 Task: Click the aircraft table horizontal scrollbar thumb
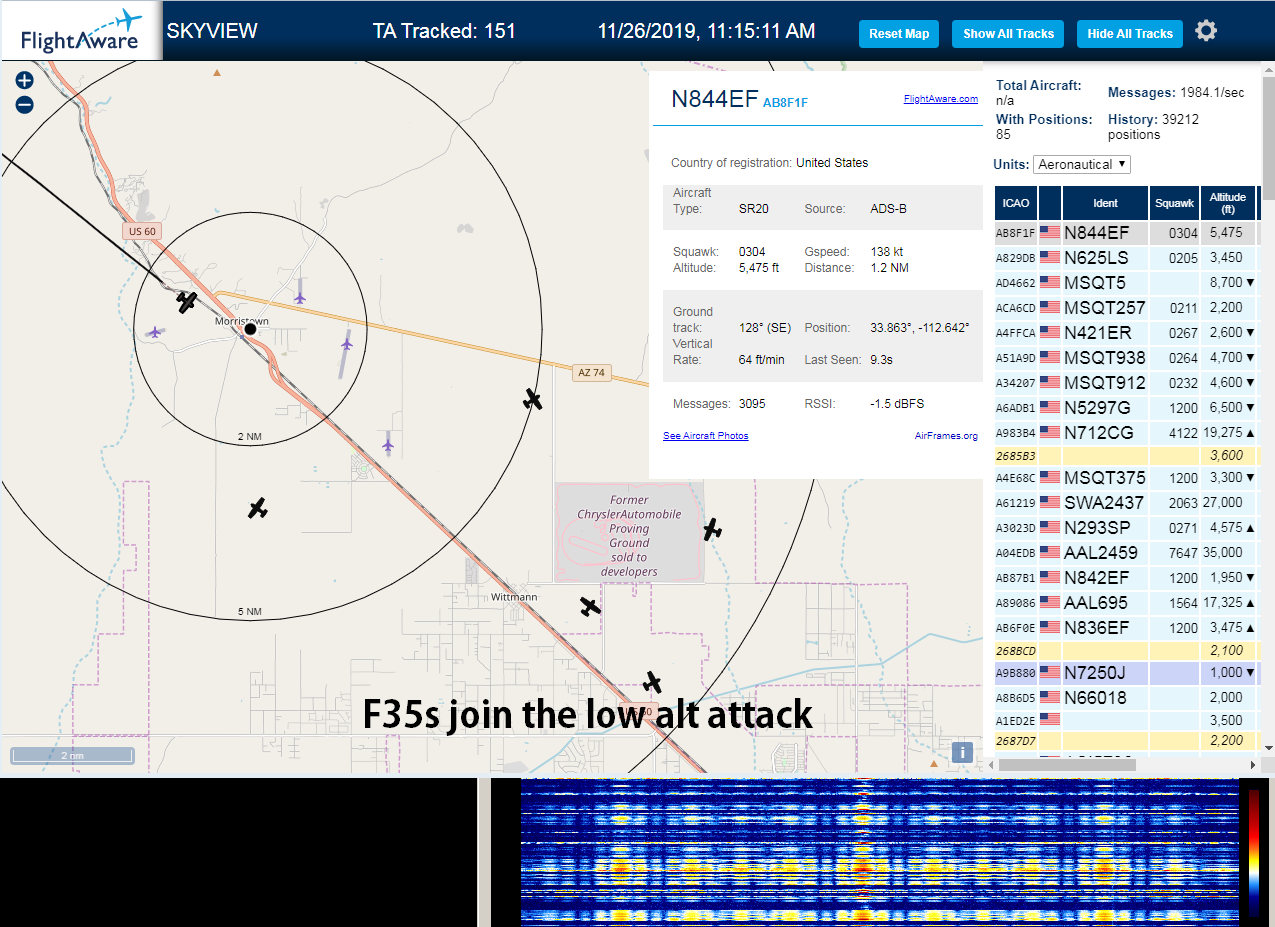click(1067, 765)
